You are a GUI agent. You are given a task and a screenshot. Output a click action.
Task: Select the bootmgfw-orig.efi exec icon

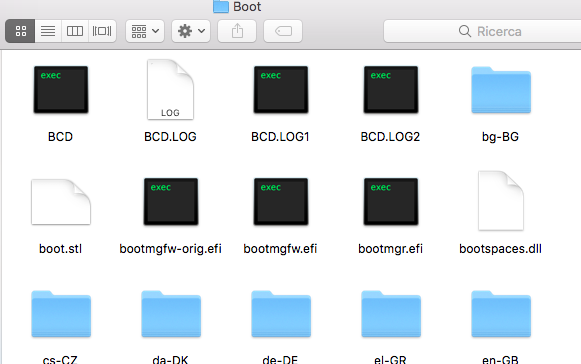171,202
